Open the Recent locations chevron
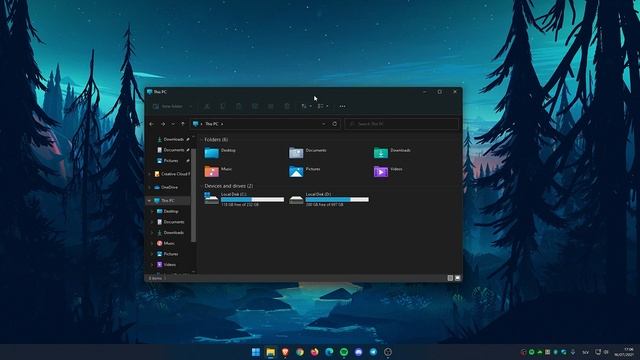Viewport: 640px width, 360px height. (173, 124)
